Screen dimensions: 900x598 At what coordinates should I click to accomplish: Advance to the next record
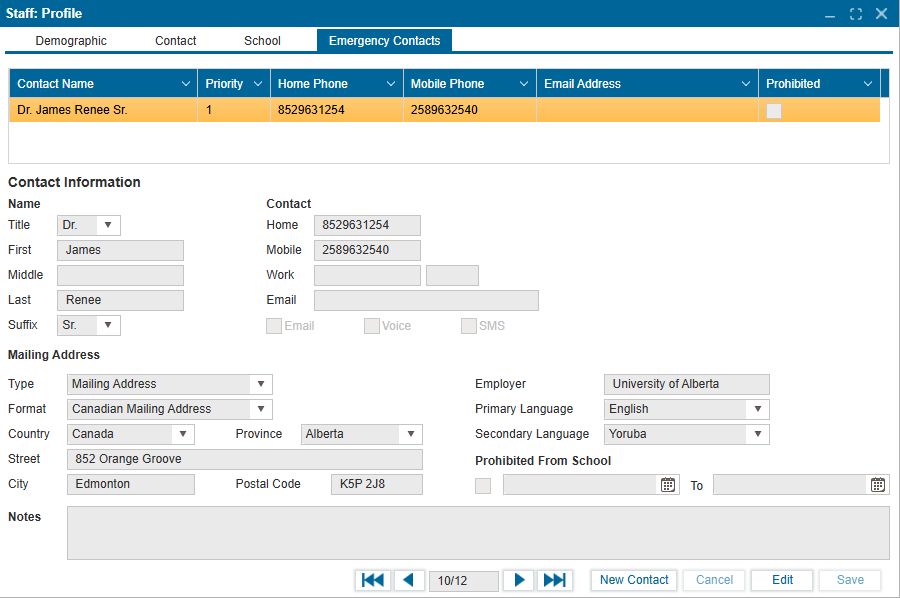[x=518, y=580]
